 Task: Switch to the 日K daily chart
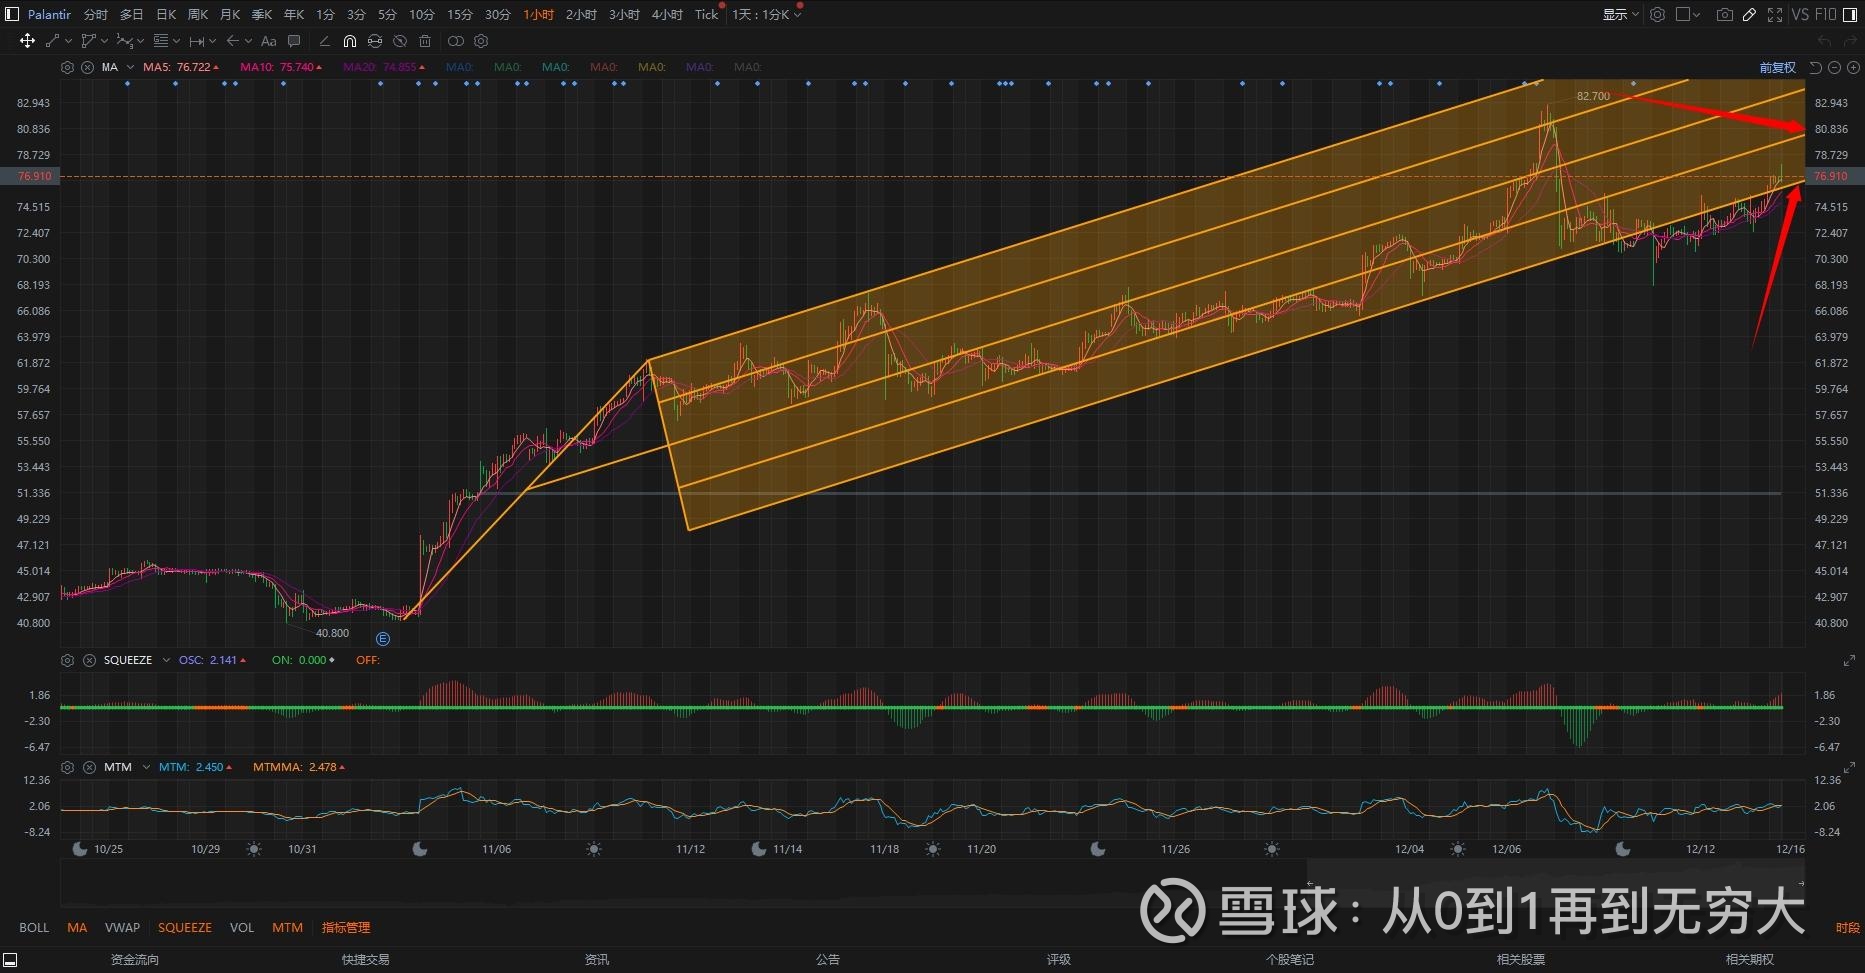click(x=166, y=14)
